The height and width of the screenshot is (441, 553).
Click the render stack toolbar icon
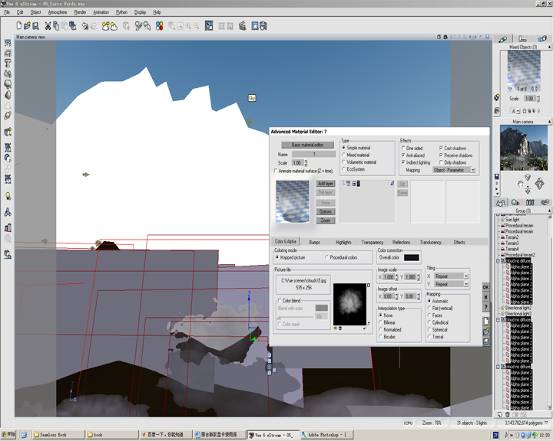(242, 26)
